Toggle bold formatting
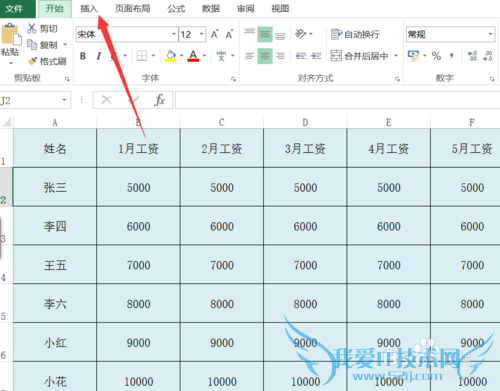Screen dimensions: 500x391 click(83, 56)
